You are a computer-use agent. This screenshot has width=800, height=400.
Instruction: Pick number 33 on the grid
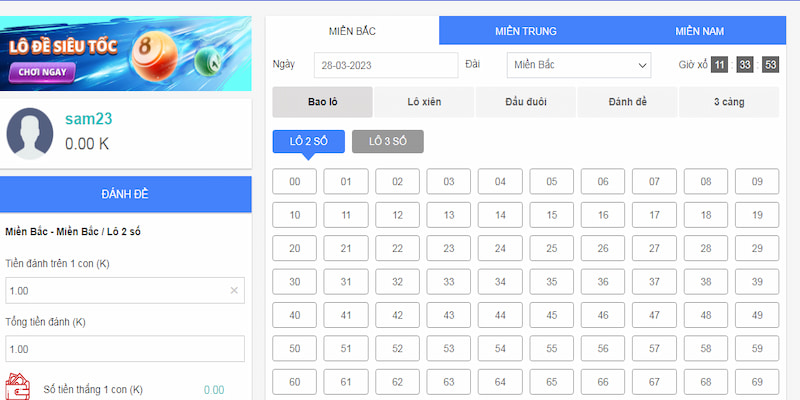(x=448, y=282)
